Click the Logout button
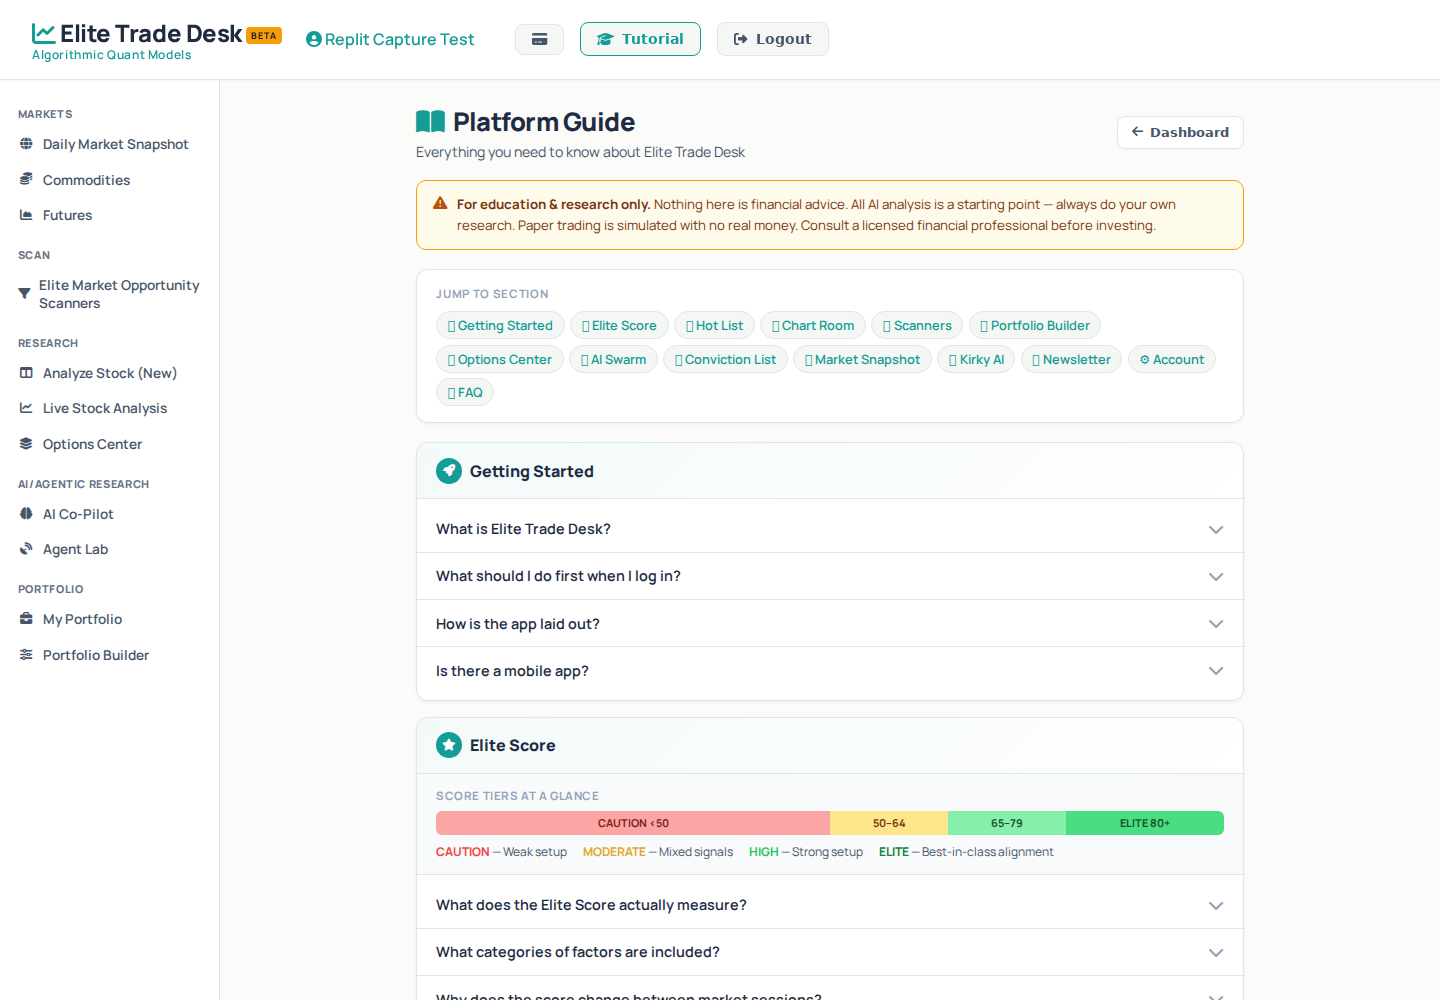Image resolution: width=1440 pixels, height=1000 pixels. (x=772, y=39)
